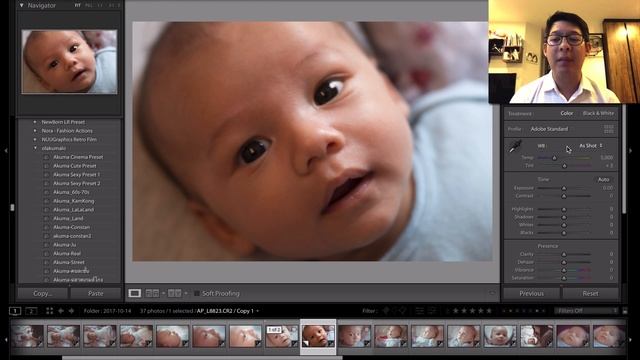
Task: Go back with filmstrip left arrow
Action: [x=61, y=311]
